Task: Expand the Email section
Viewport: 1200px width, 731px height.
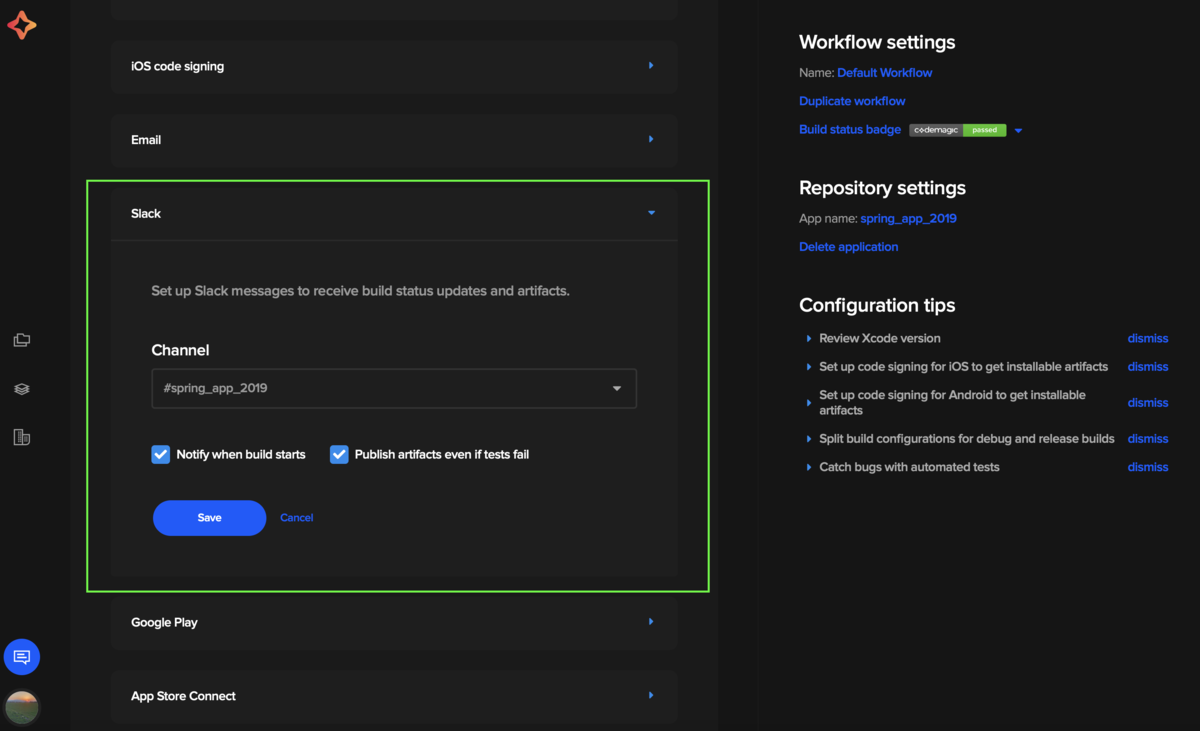Action: (651, 140)
